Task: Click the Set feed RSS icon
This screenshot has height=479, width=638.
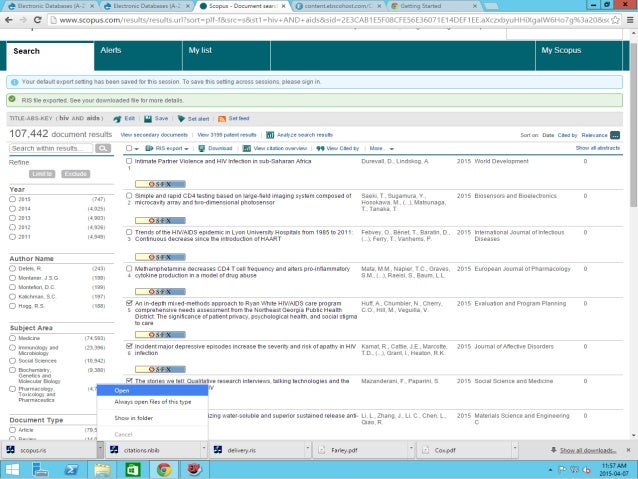Action: pos(222,119)
